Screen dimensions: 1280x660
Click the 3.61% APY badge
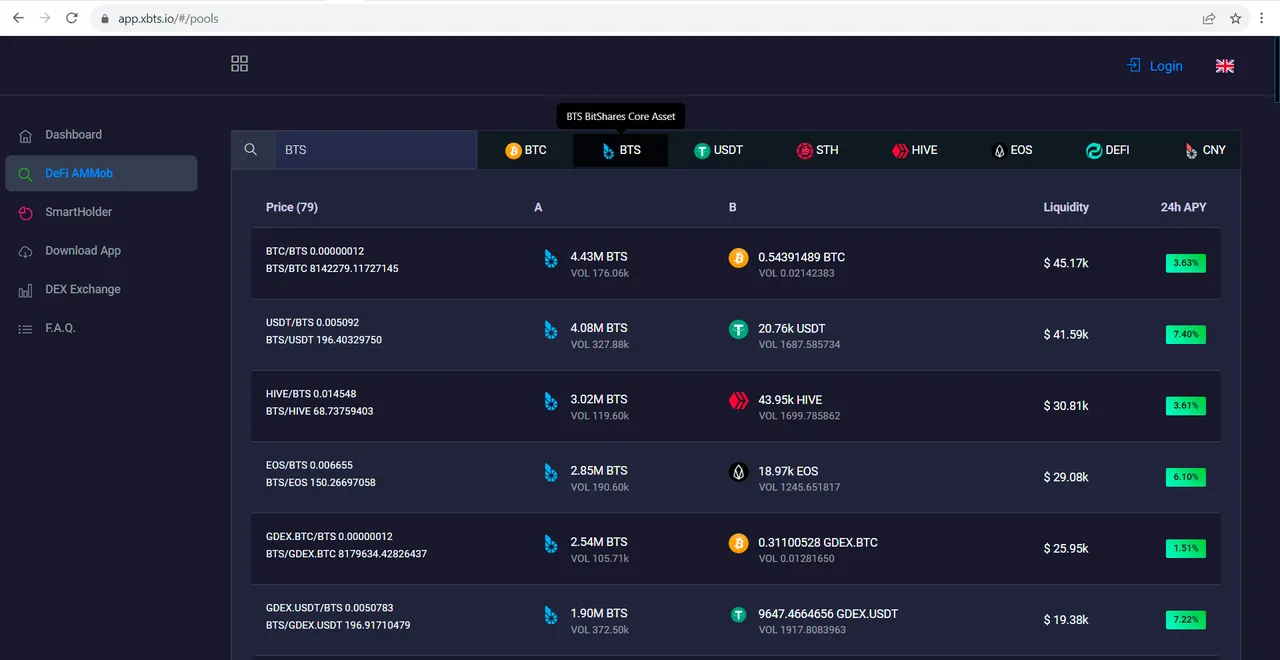click(x=1186, y=406)
